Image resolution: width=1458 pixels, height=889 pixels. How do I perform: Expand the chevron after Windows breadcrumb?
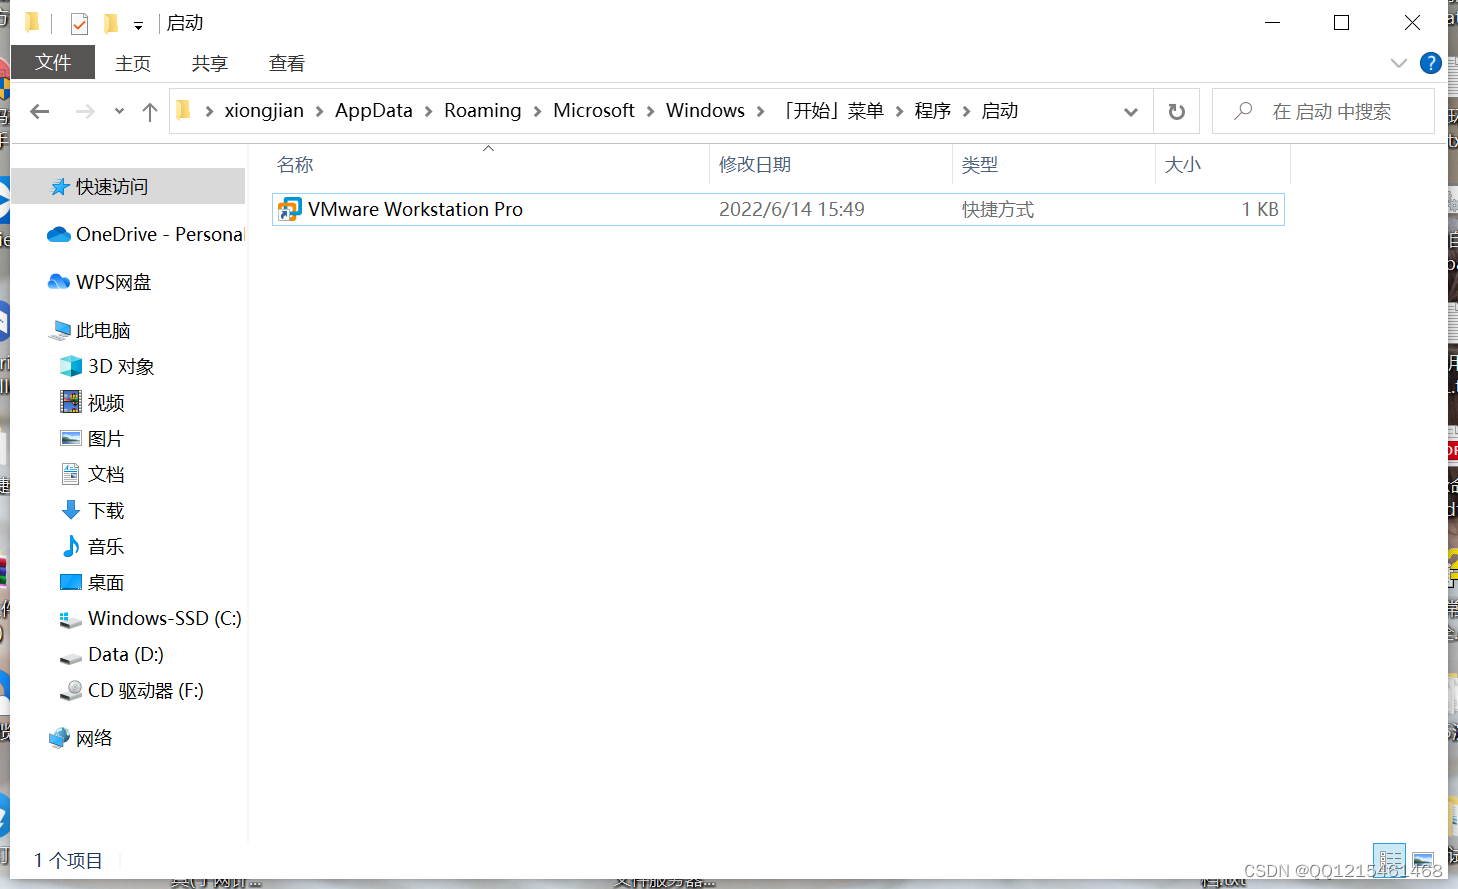[x=760, y=111]
